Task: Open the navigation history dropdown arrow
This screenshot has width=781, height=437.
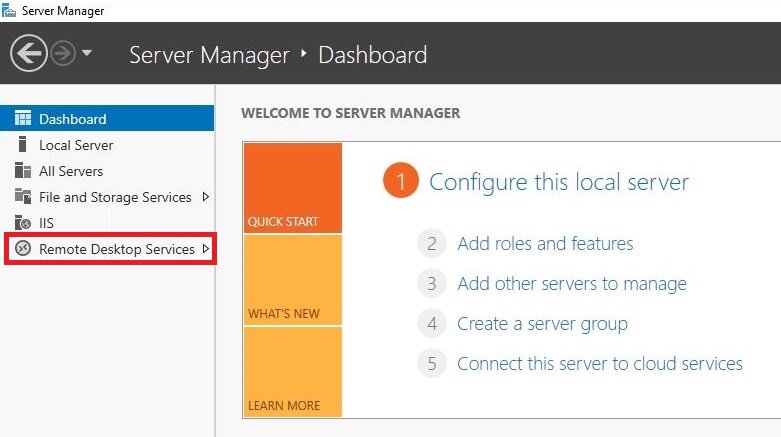Action: pos(87,52)
